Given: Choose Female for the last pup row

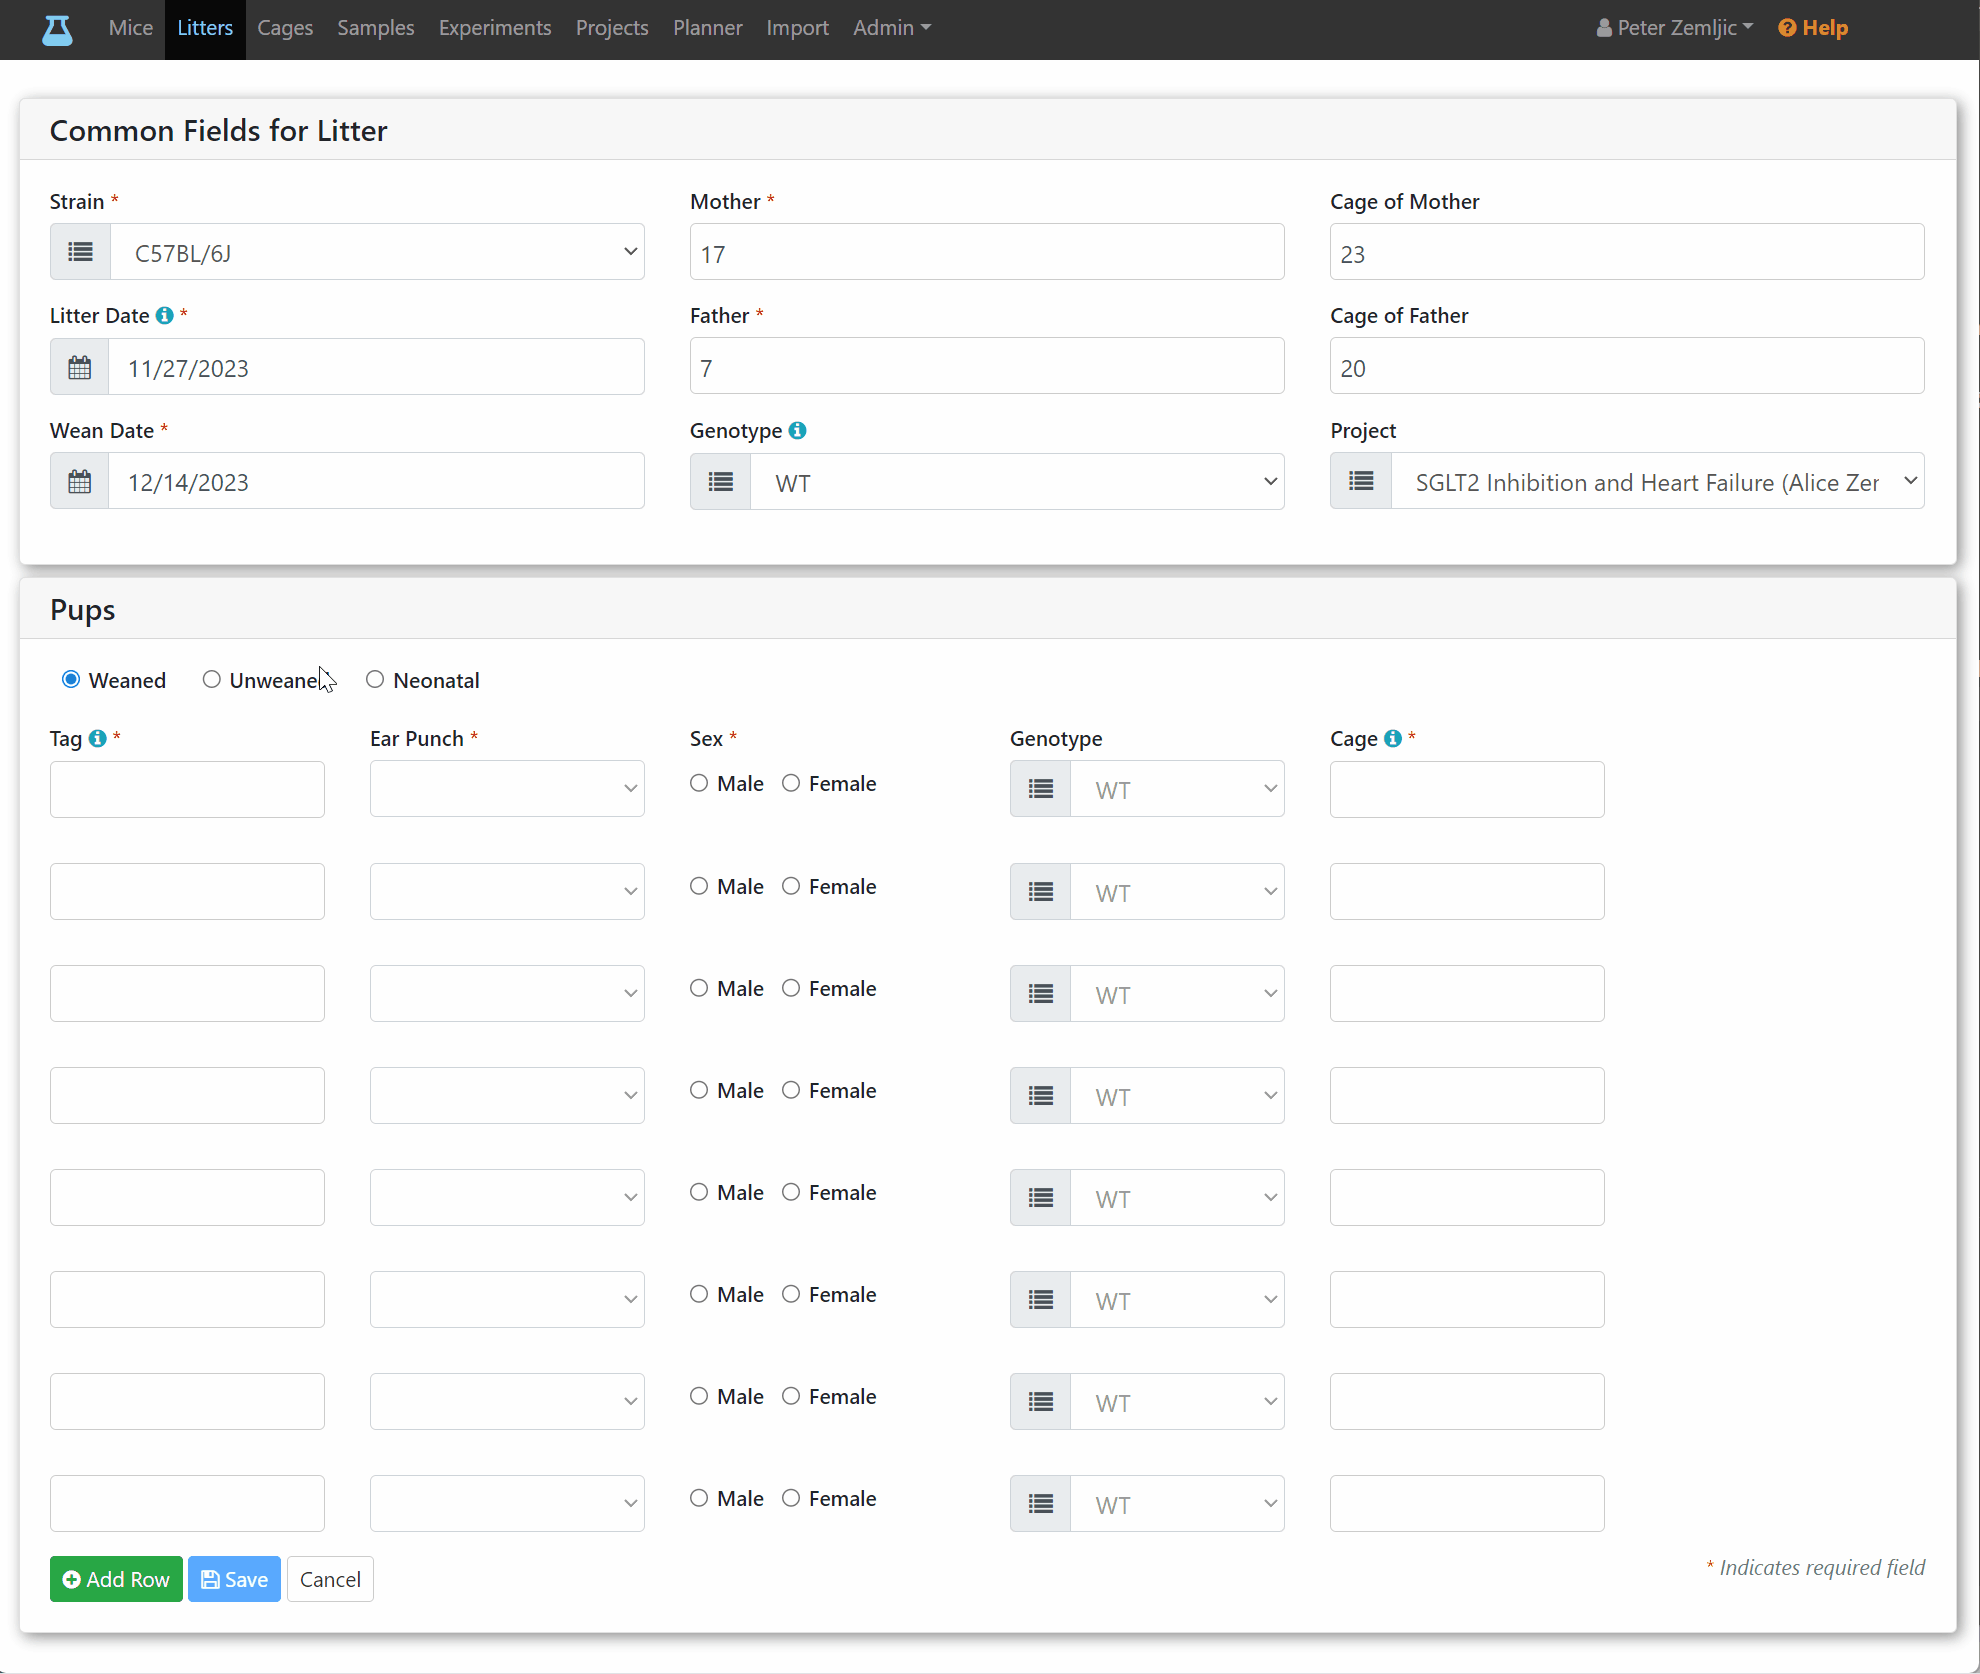Looking at the screenshot, I should coord(791,1499).
